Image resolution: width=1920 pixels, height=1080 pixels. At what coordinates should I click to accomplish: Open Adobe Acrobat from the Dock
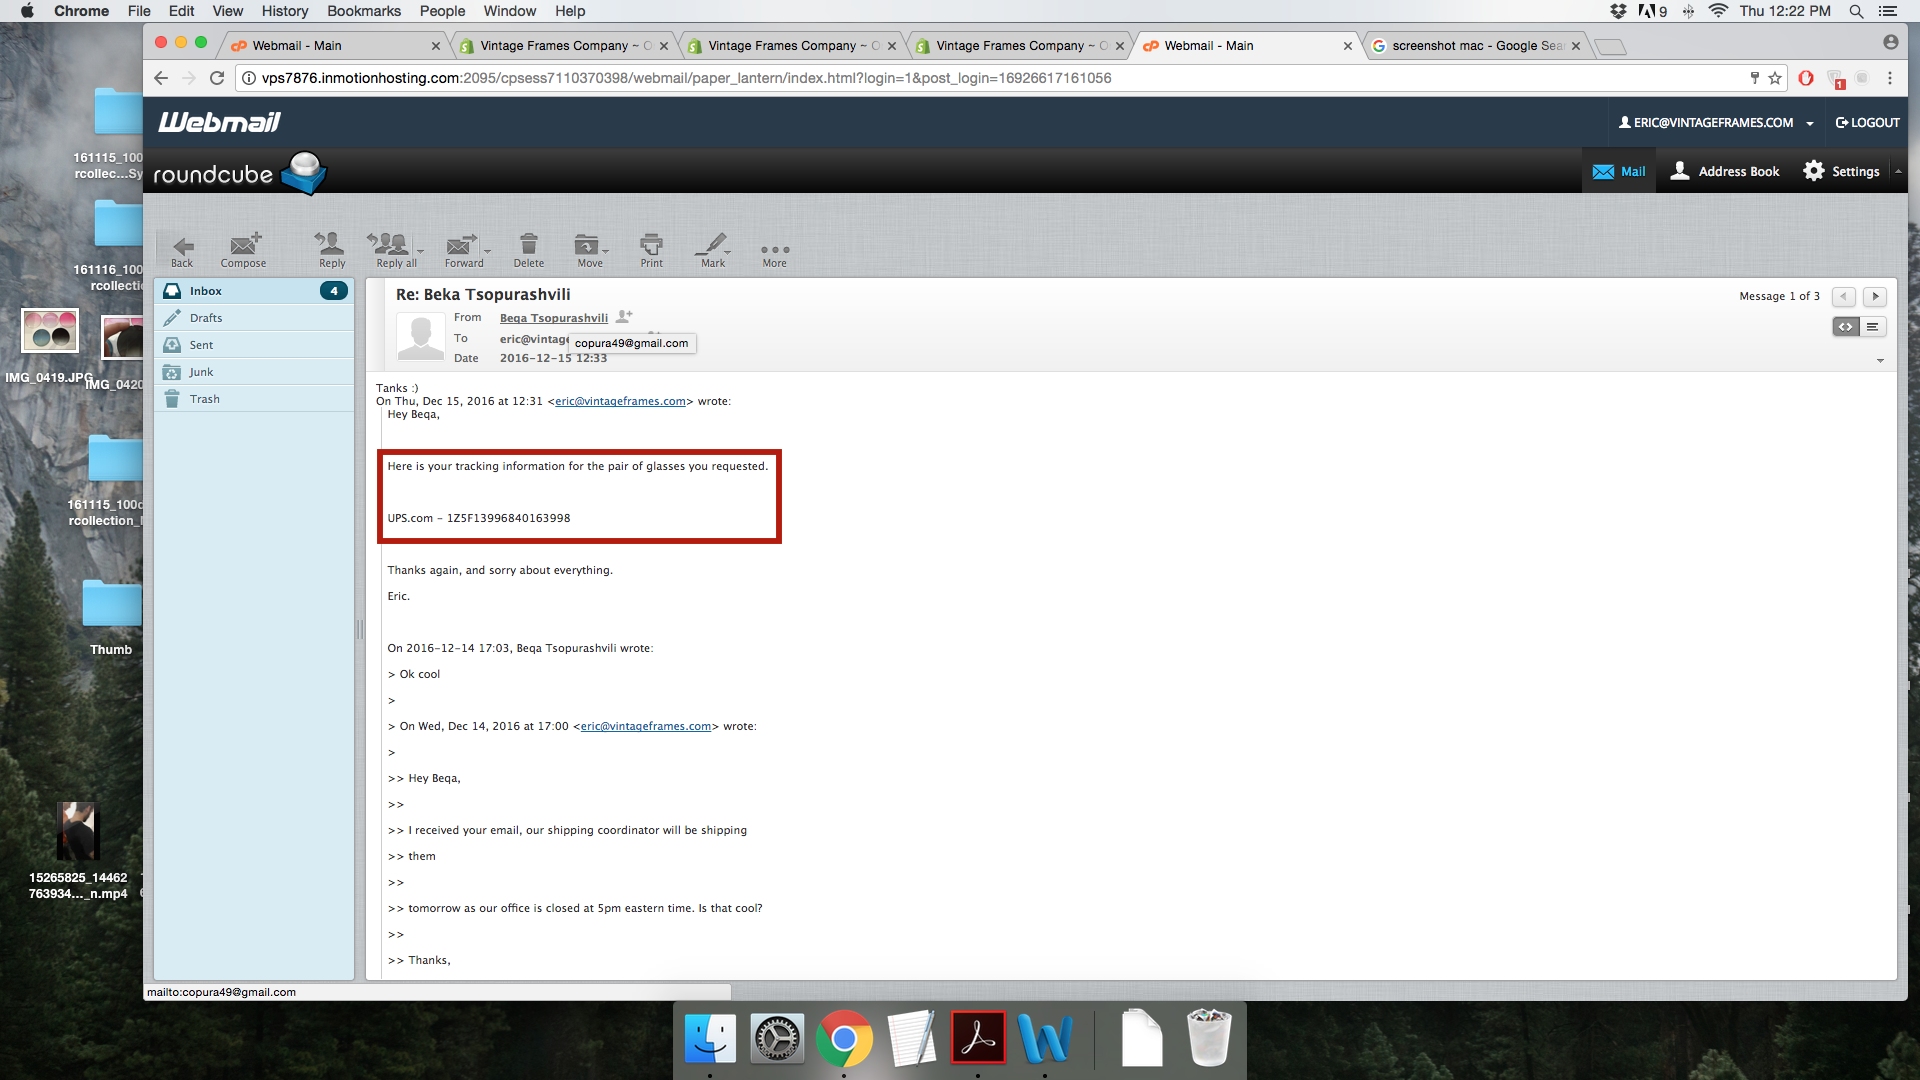point(978,1039)
